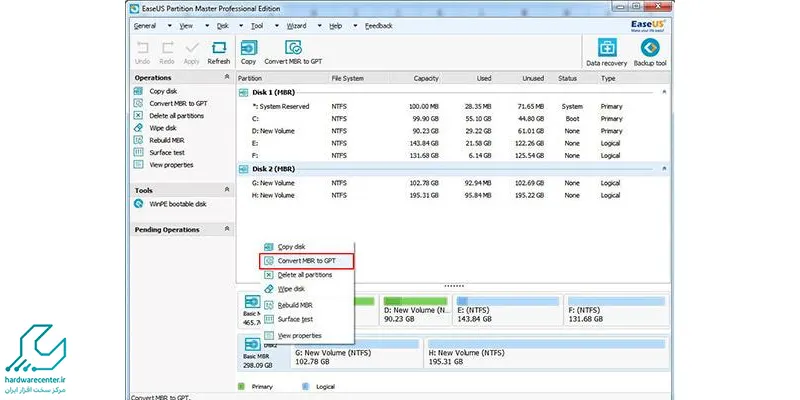The width and height of the screenshot is (800, 400).
Task: Click the Disk 2 (MBR) header icon
Action: (x=244, y=169)
